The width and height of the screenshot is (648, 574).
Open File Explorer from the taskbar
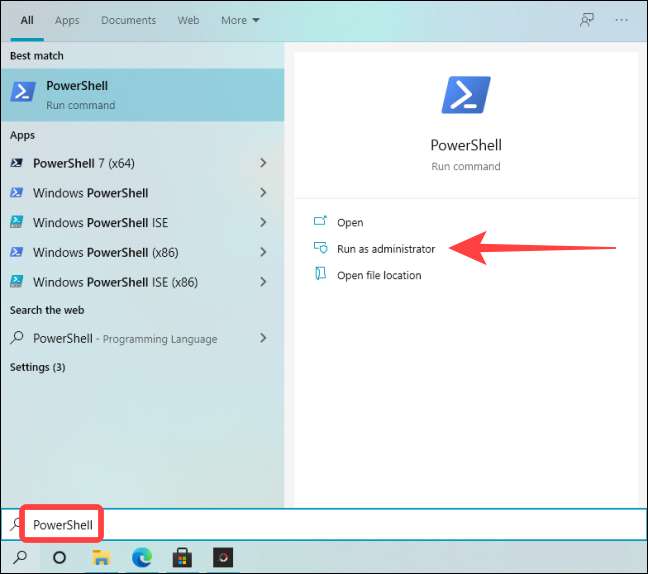(x=101, y=557)
